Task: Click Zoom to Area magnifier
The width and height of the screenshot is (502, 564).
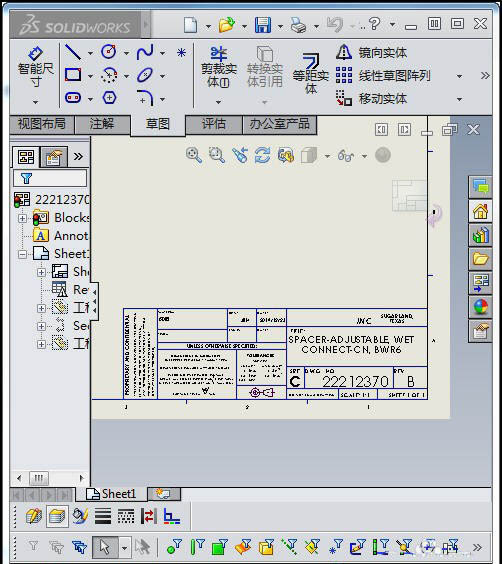Action: click(217, 155)
